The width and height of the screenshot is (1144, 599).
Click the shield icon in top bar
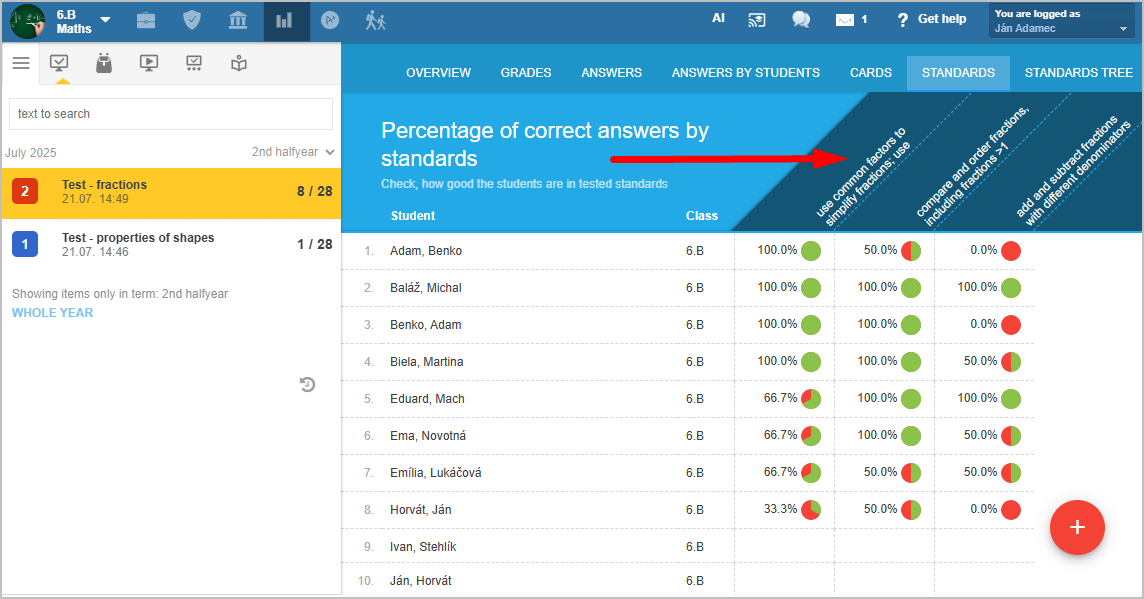click(192, 20)
